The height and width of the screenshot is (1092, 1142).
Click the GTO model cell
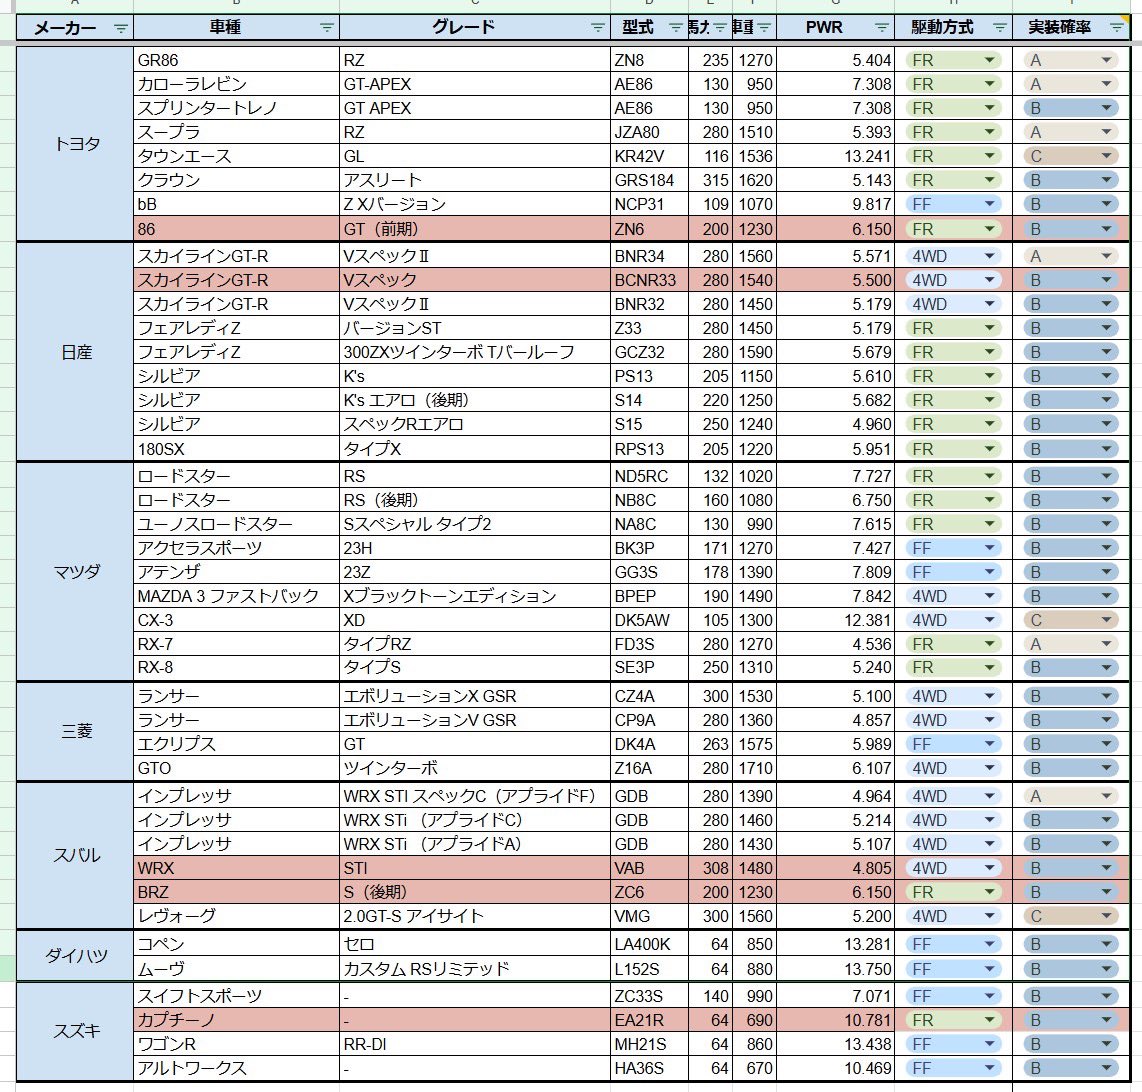click(x=237, y=768)
